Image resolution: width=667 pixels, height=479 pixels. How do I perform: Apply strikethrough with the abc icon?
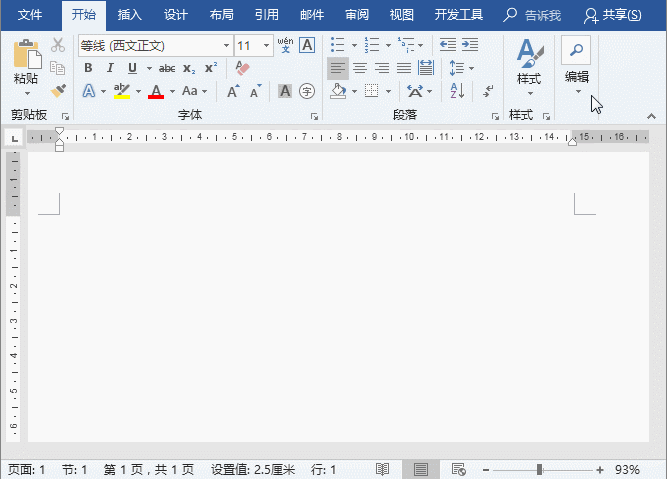point(166,68)
